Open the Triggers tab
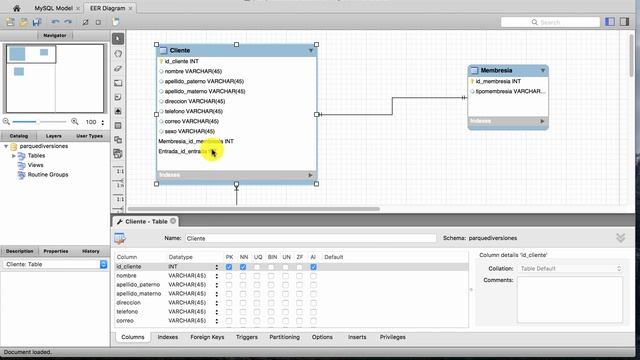The image size is (640, 360). point(247,337)
